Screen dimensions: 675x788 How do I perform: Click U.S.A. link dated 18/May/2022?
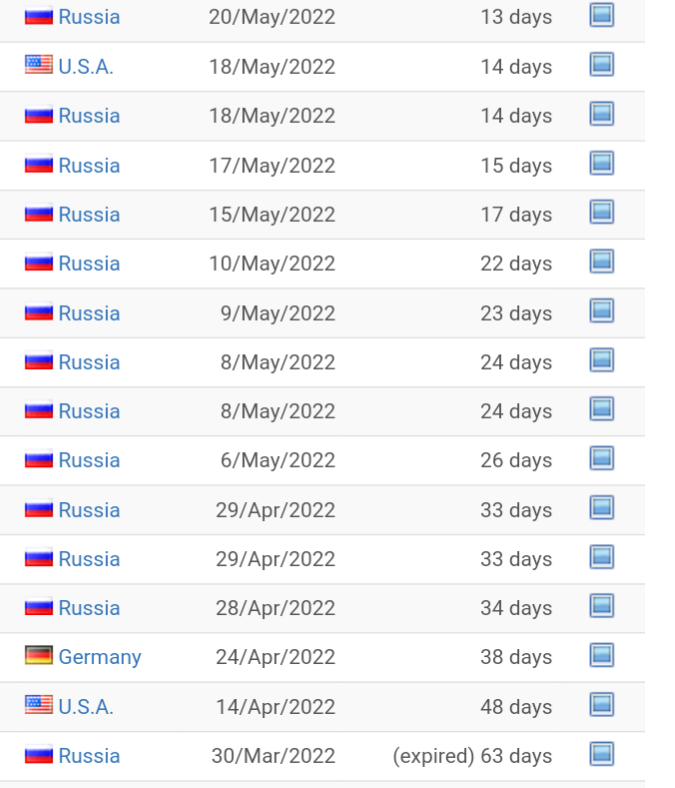point(85,67)
